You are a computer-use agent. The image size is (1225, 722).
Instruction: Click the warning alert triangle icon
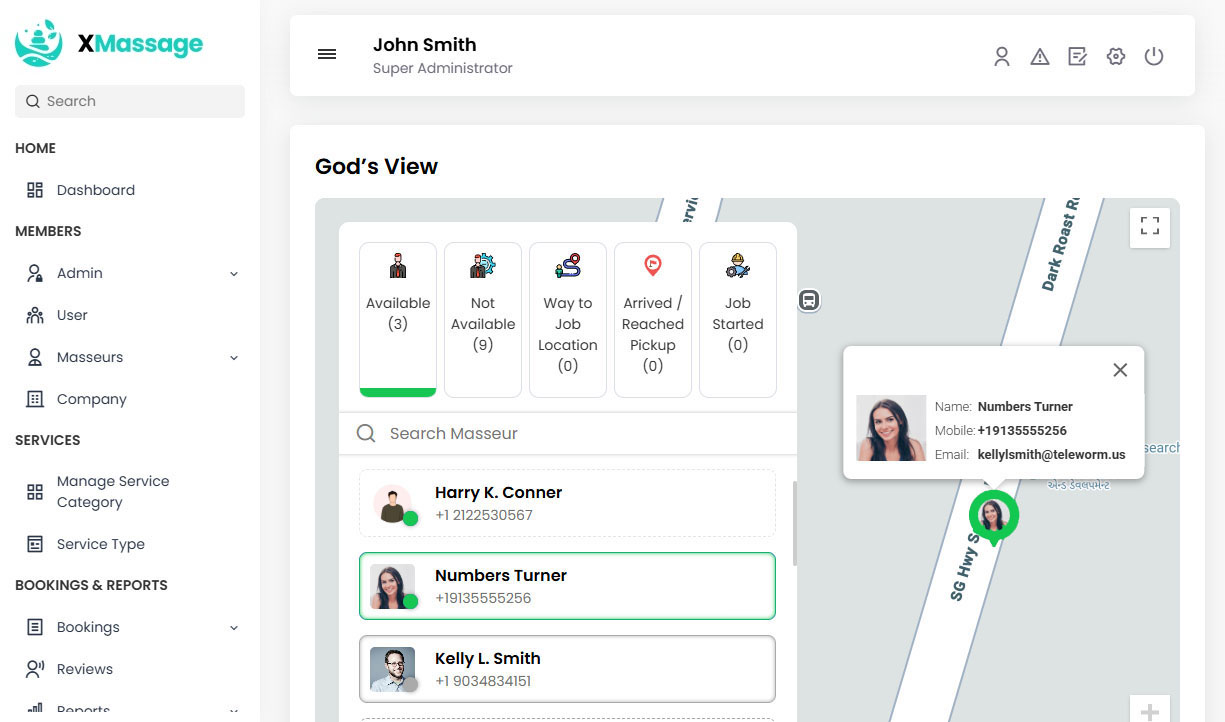[x=1040, y=57]
